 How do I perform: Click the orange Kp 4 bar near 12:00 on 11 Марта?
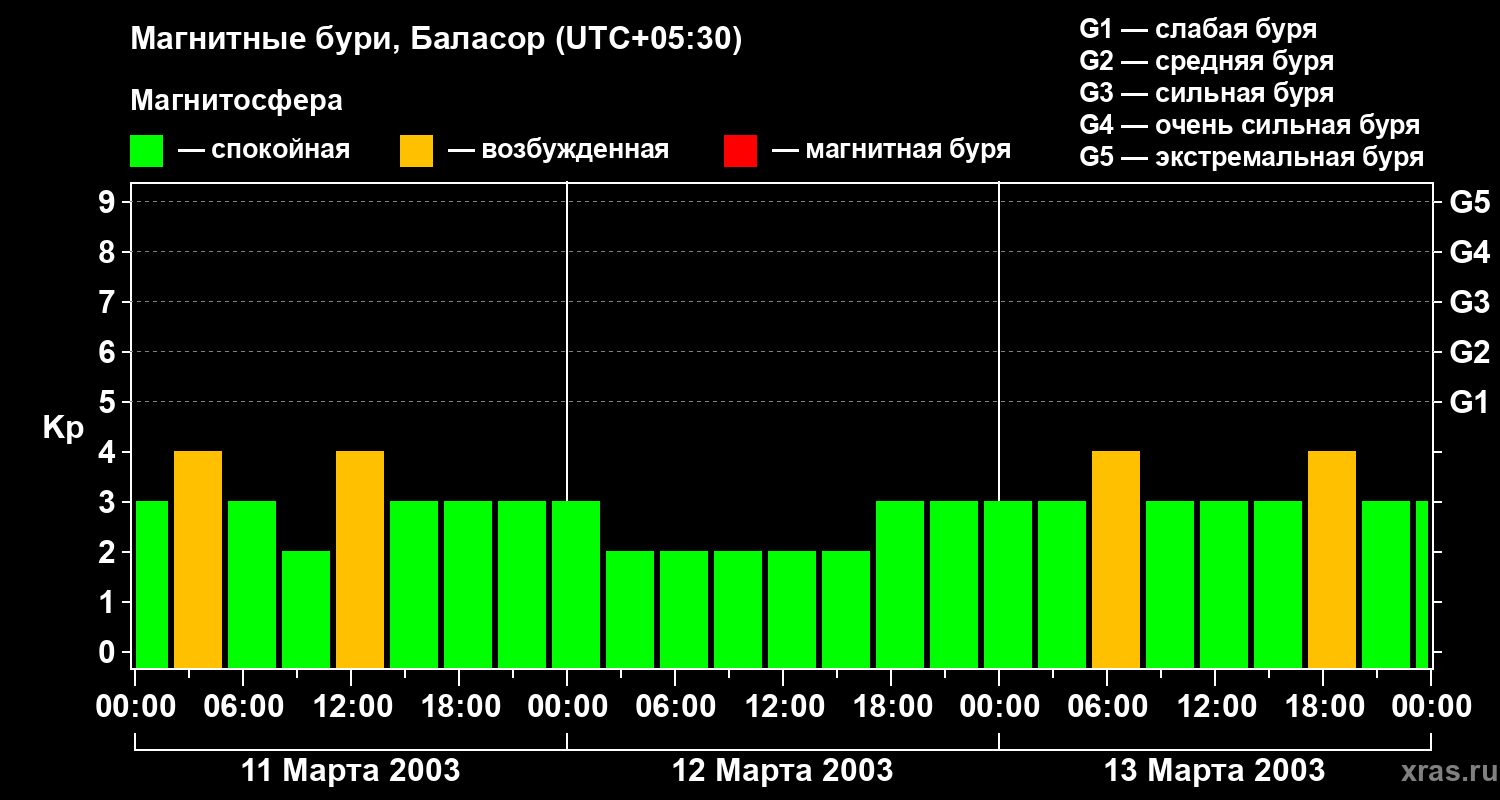pyautogui.click(x=360, y=560)
